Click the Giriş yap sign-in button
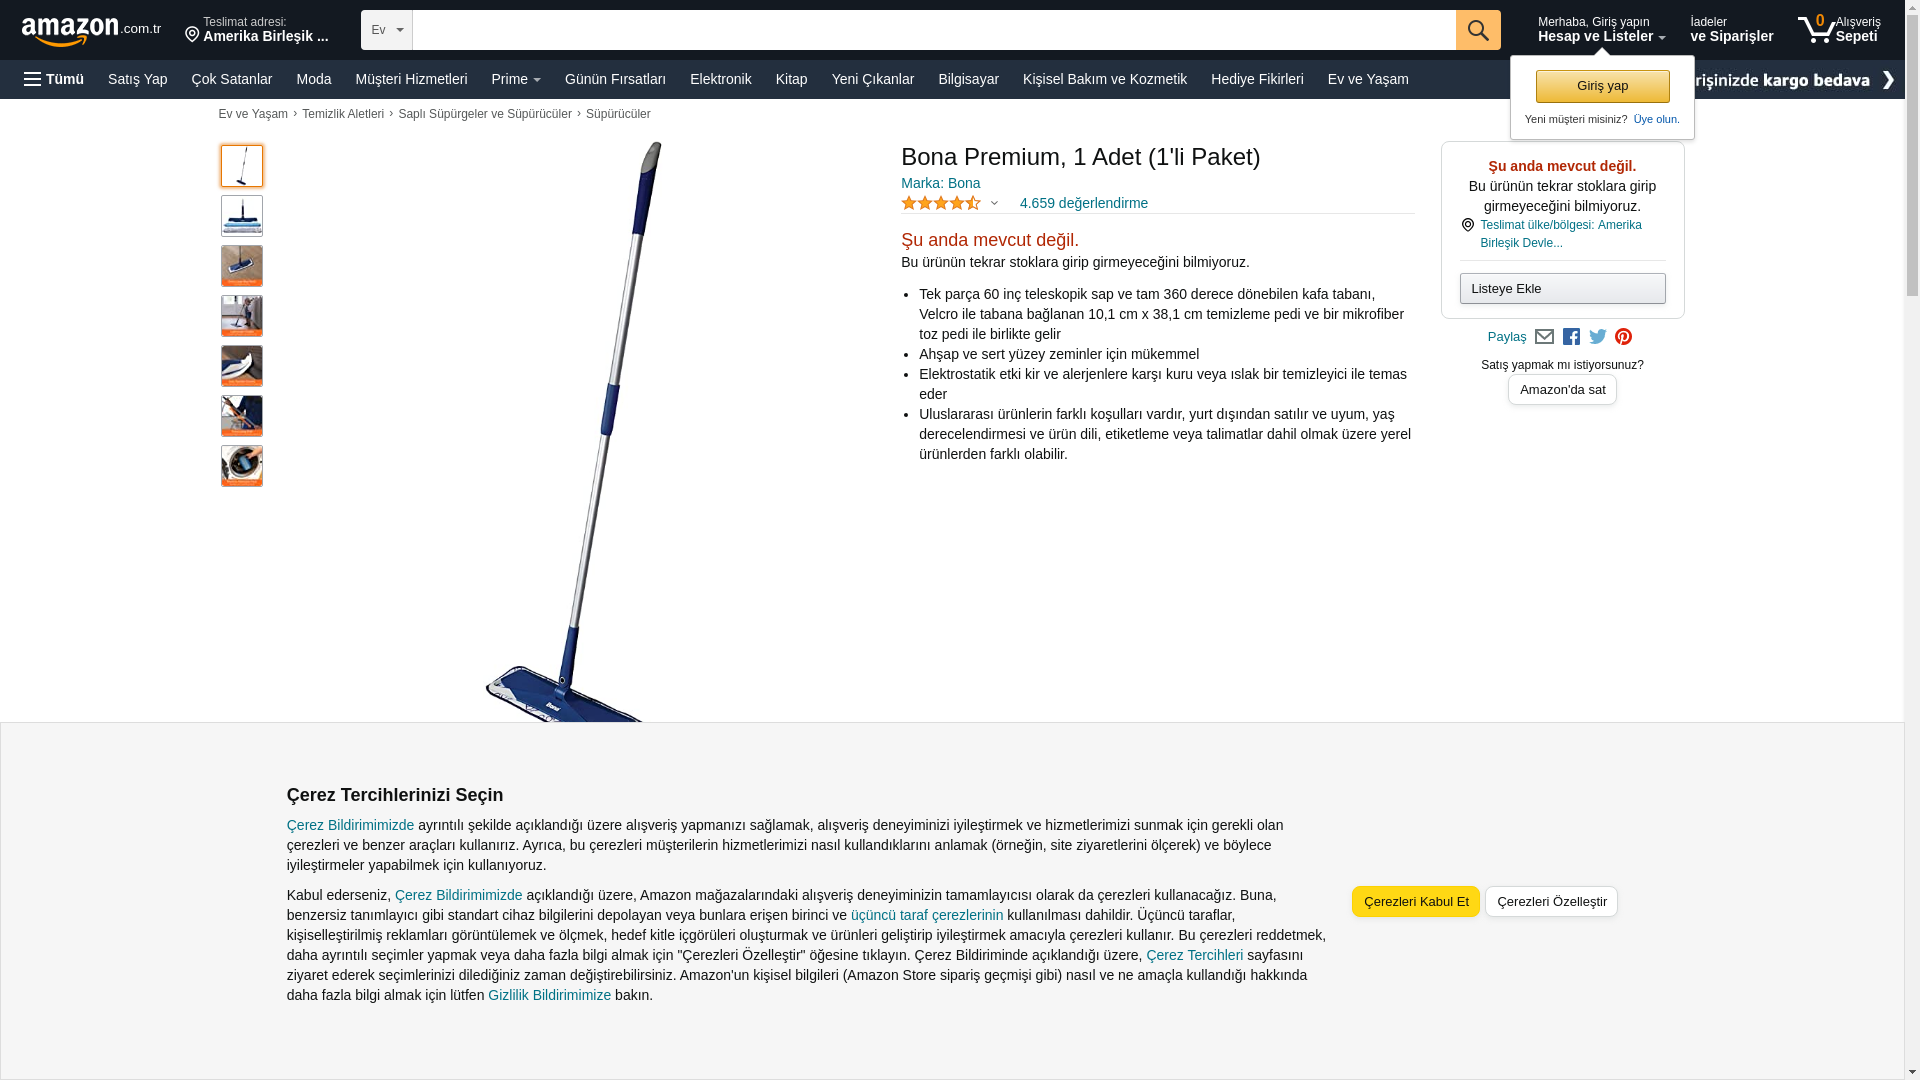Viewport: 1920px width, 1080px height. [x=1603, y=86]
